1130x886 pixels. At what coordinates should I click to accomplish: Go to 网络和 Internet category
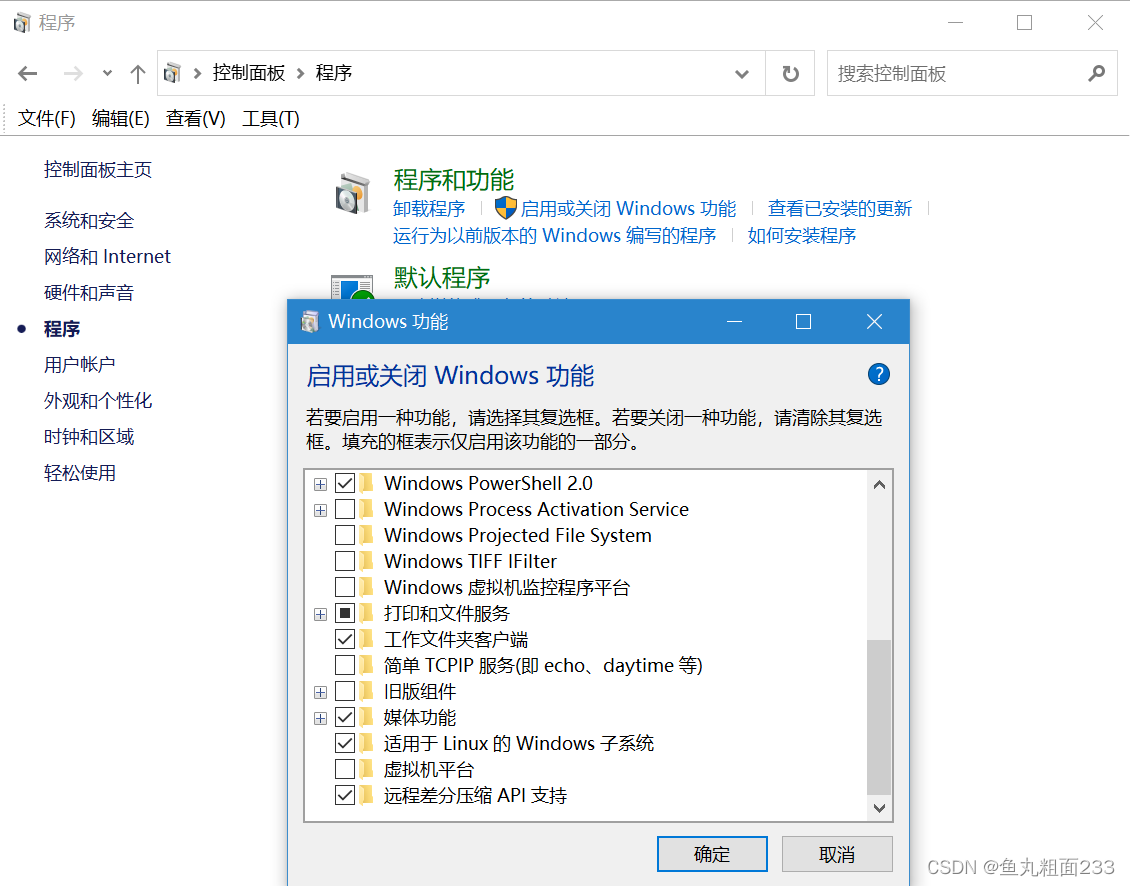(107, 257)
